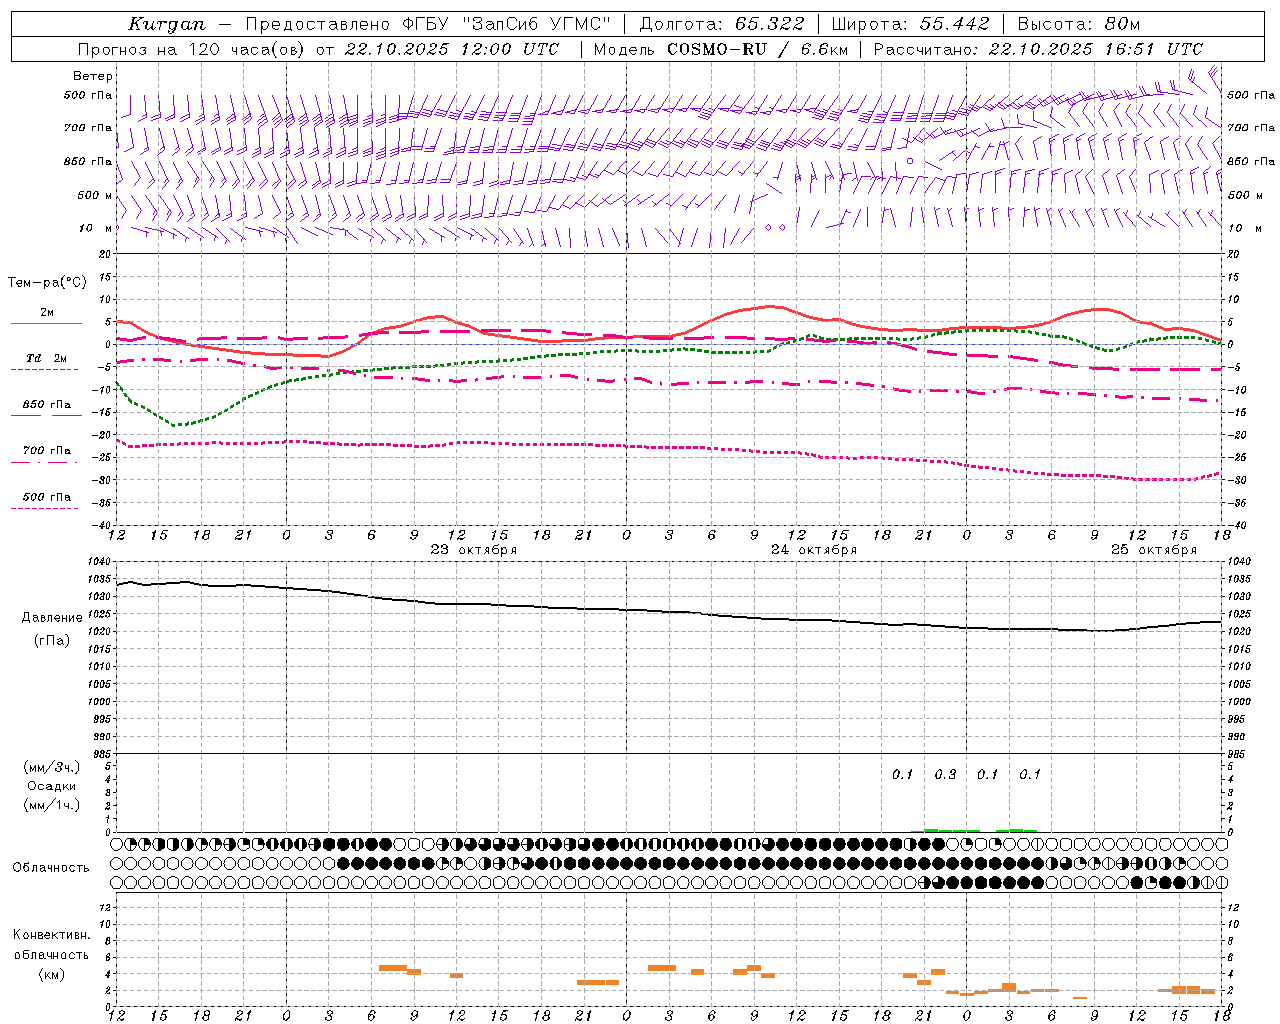Click the "Td 2м" dew point legend entry

[47, 358]
